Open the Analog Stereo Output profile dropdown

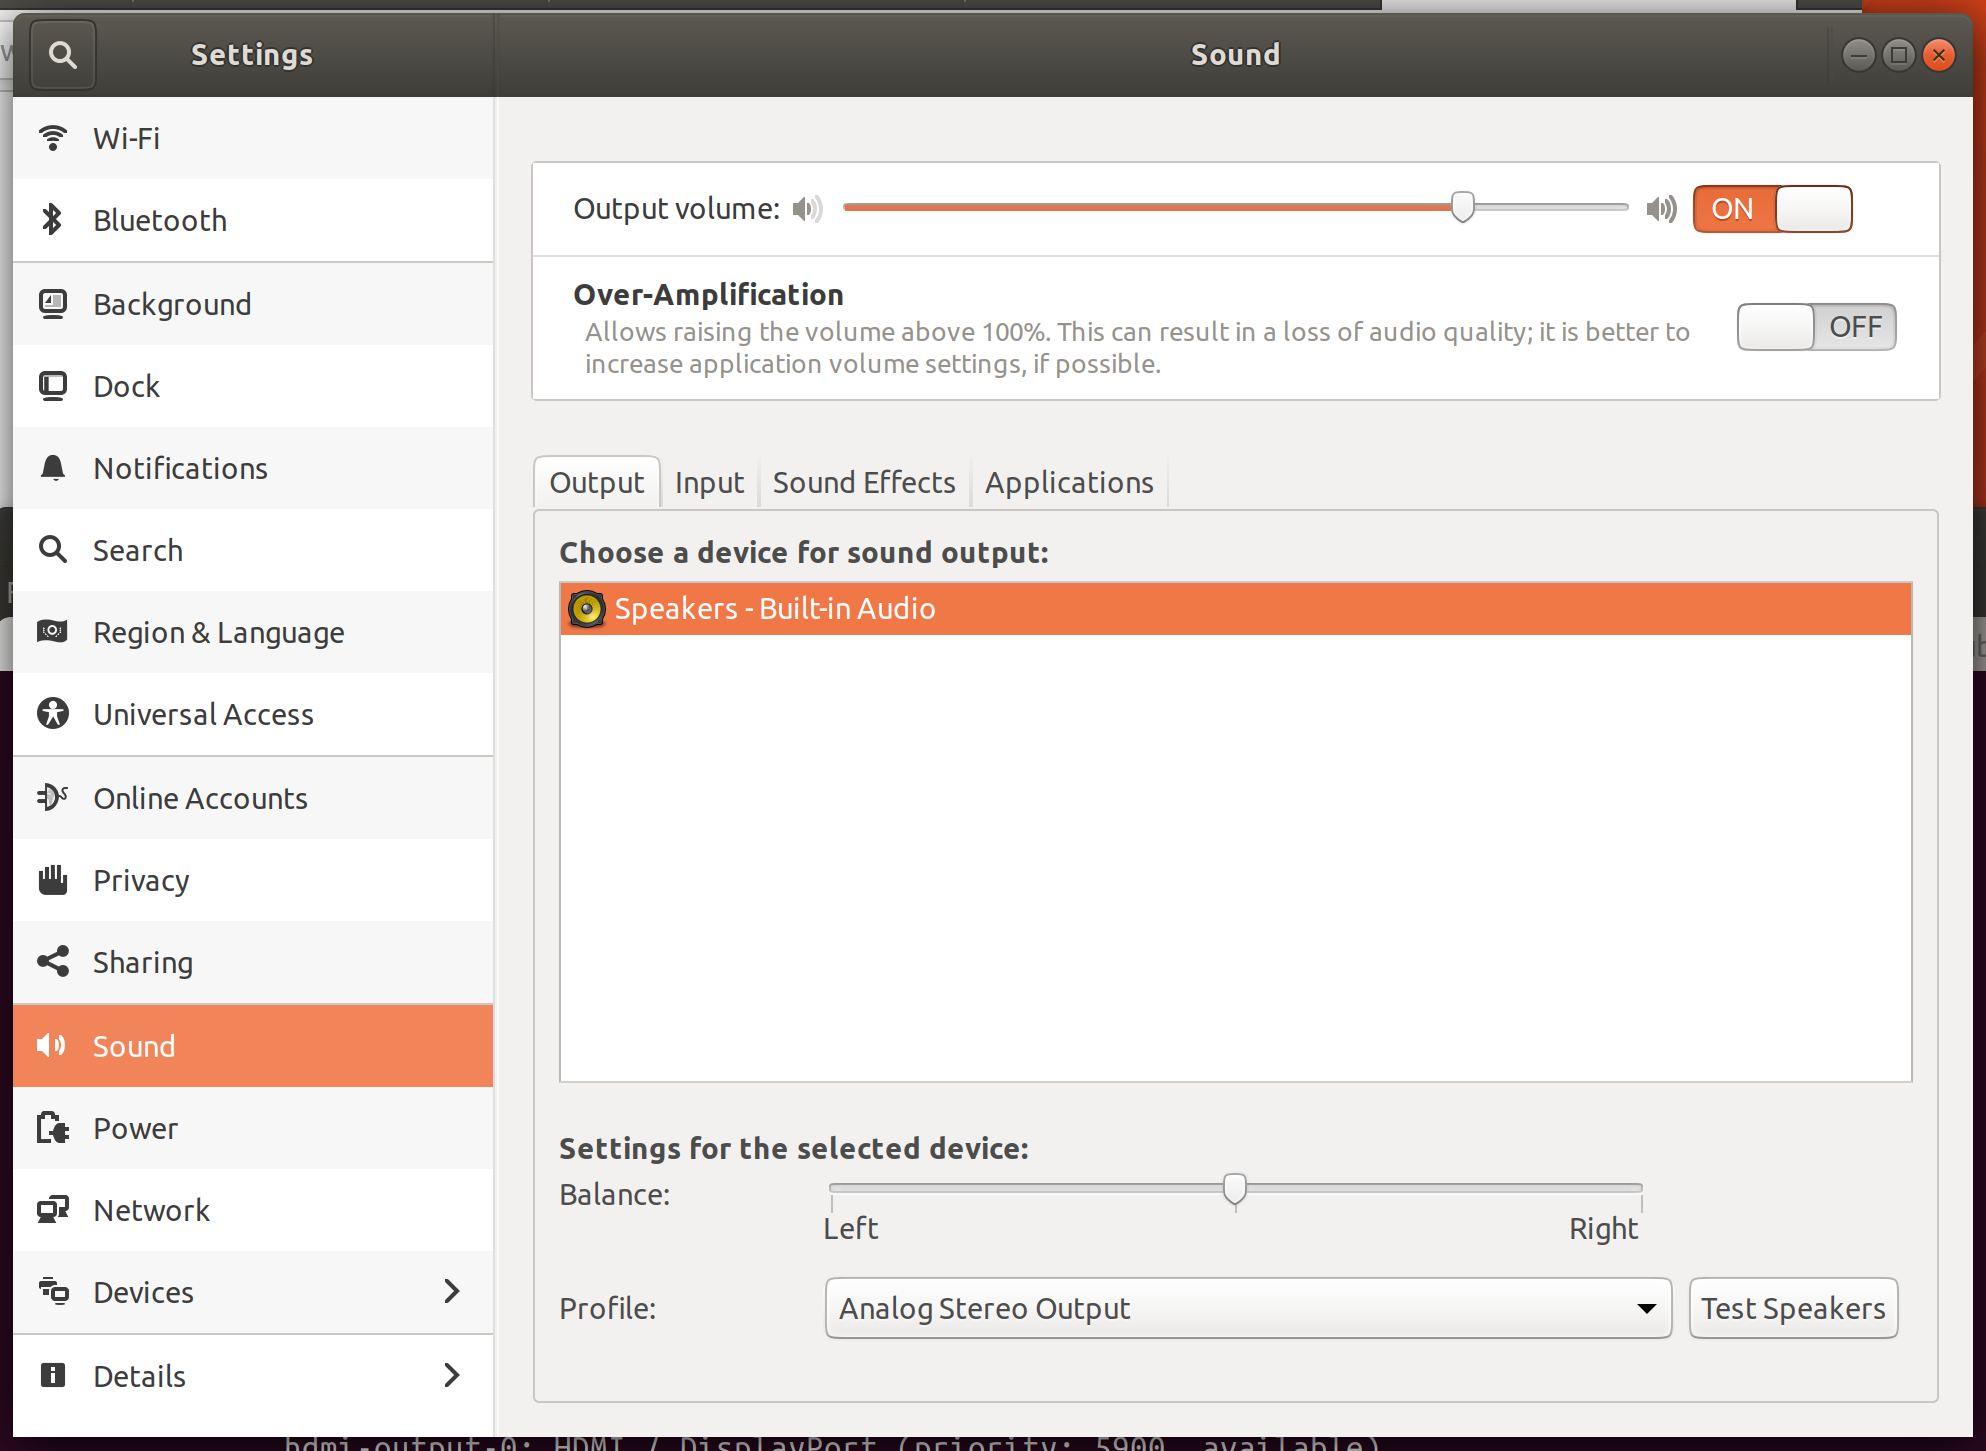1247,1308
